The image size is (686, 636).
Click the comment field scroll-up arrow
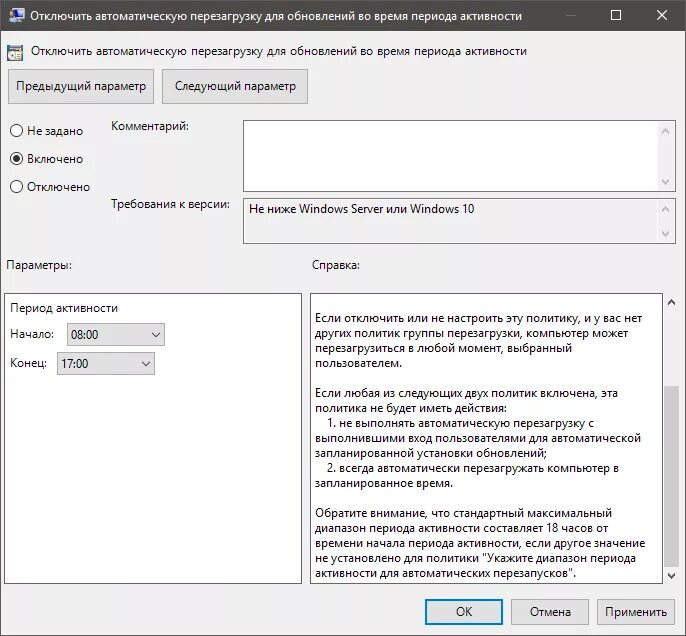coord(666,131)
